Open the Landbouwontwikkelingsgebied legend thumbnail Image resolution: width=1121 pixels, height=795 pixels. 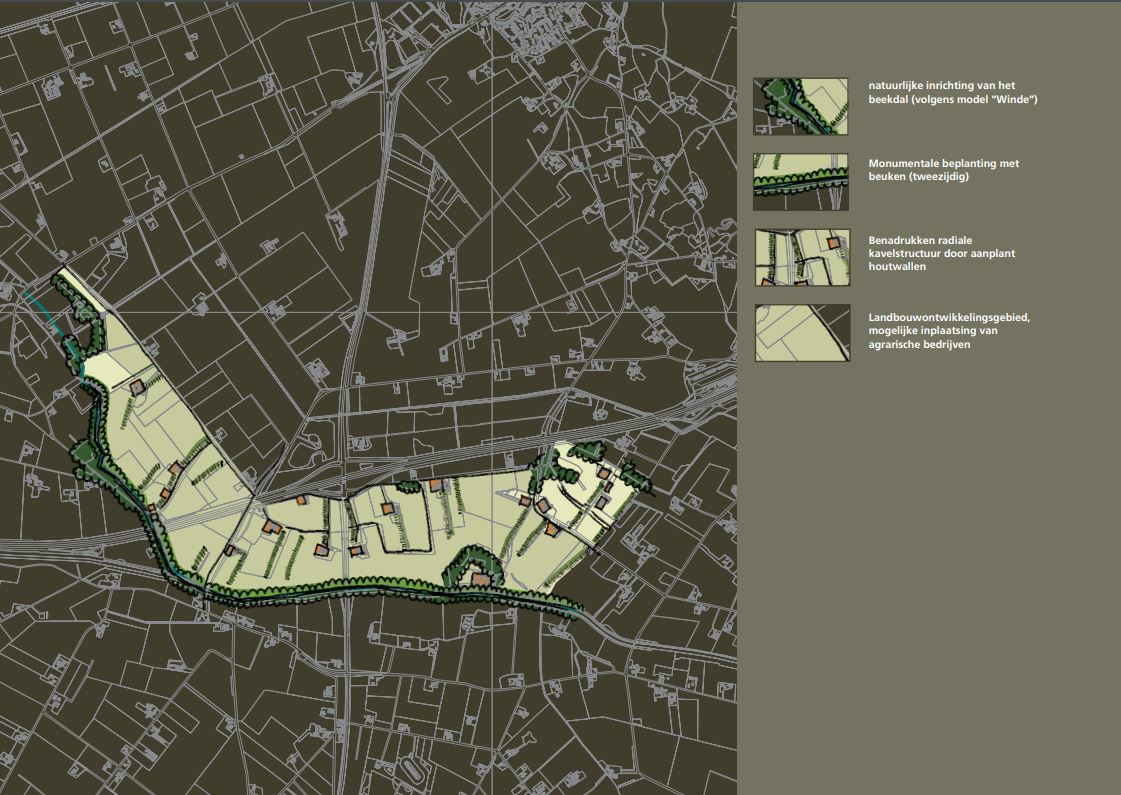(802, 333)
